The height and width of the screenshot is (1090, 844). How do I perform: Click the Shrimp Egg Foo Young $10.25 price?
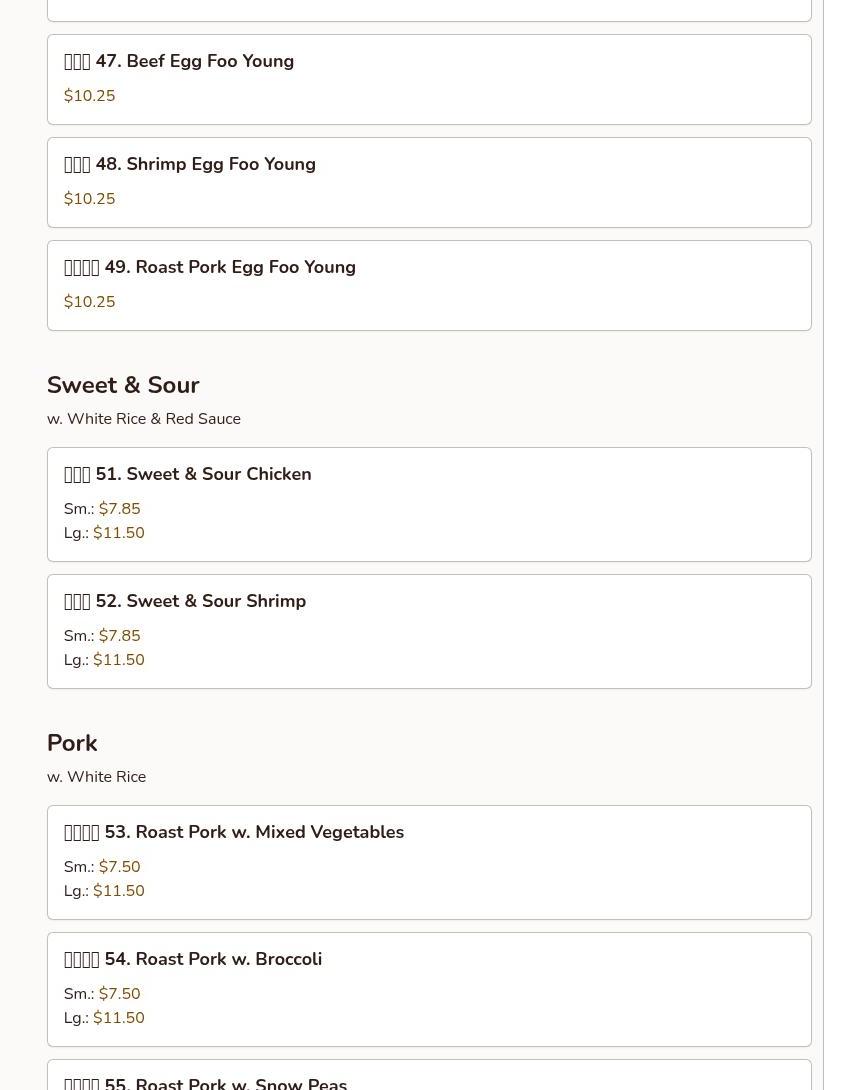(x=90, y=199)
